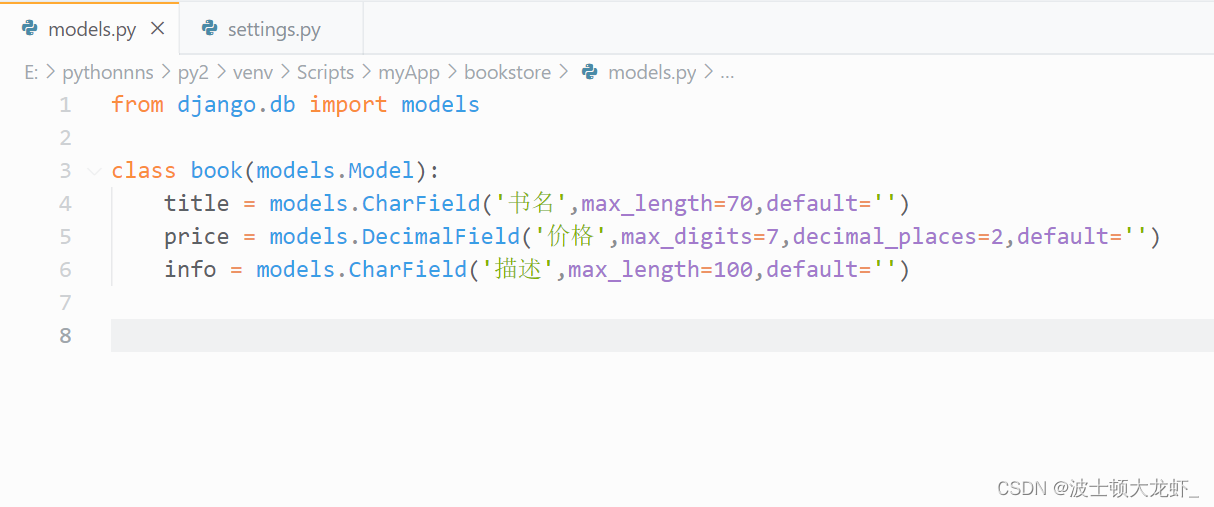Select the pythonnns breadcrumb folder
Viewport: 1214px width, 507px height.
coord(108,72)
